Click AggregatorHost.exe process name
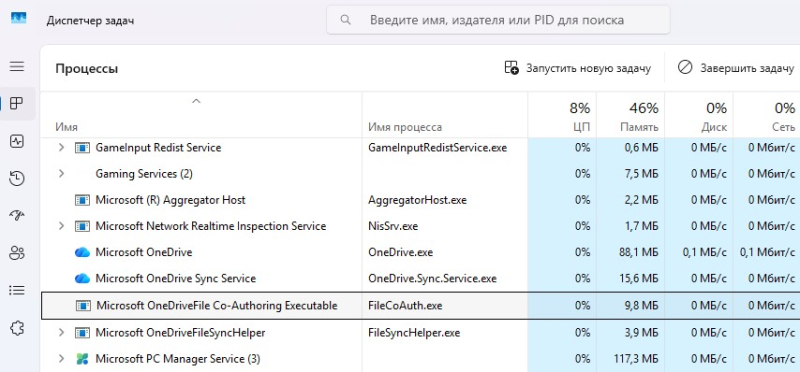Image resolution: width=800 pixels, height=372 pixels. coord(417,200)
